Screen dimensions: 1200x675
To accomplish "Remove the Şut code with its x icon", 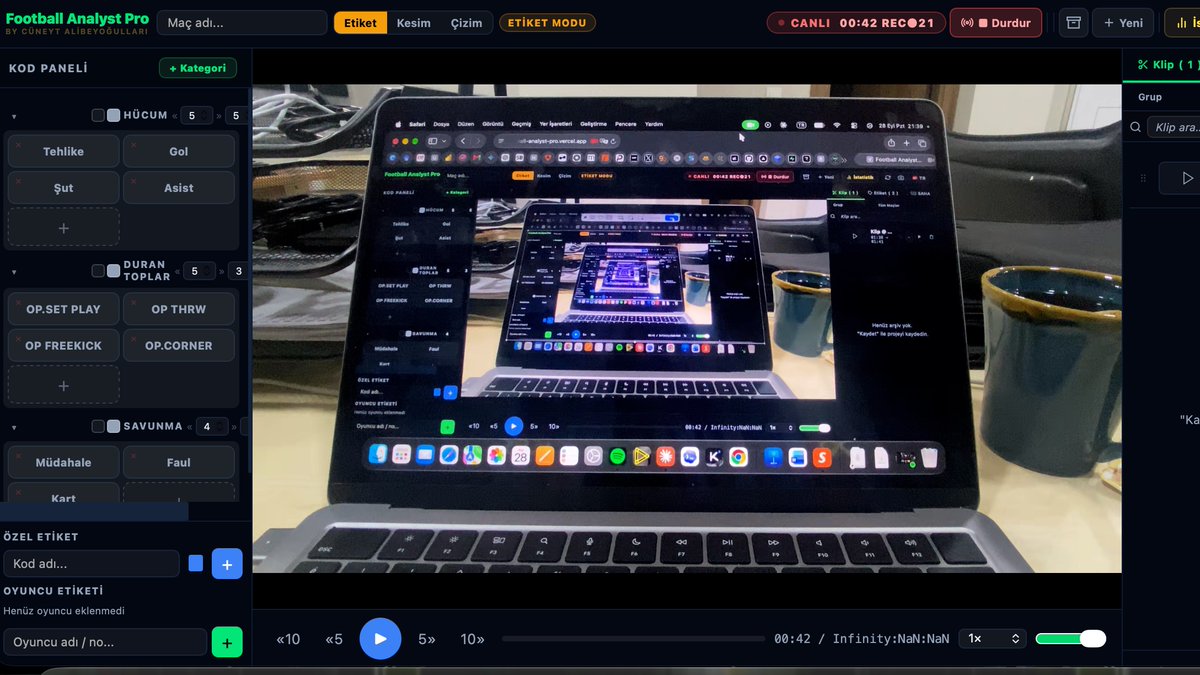I will pos(17,180).
